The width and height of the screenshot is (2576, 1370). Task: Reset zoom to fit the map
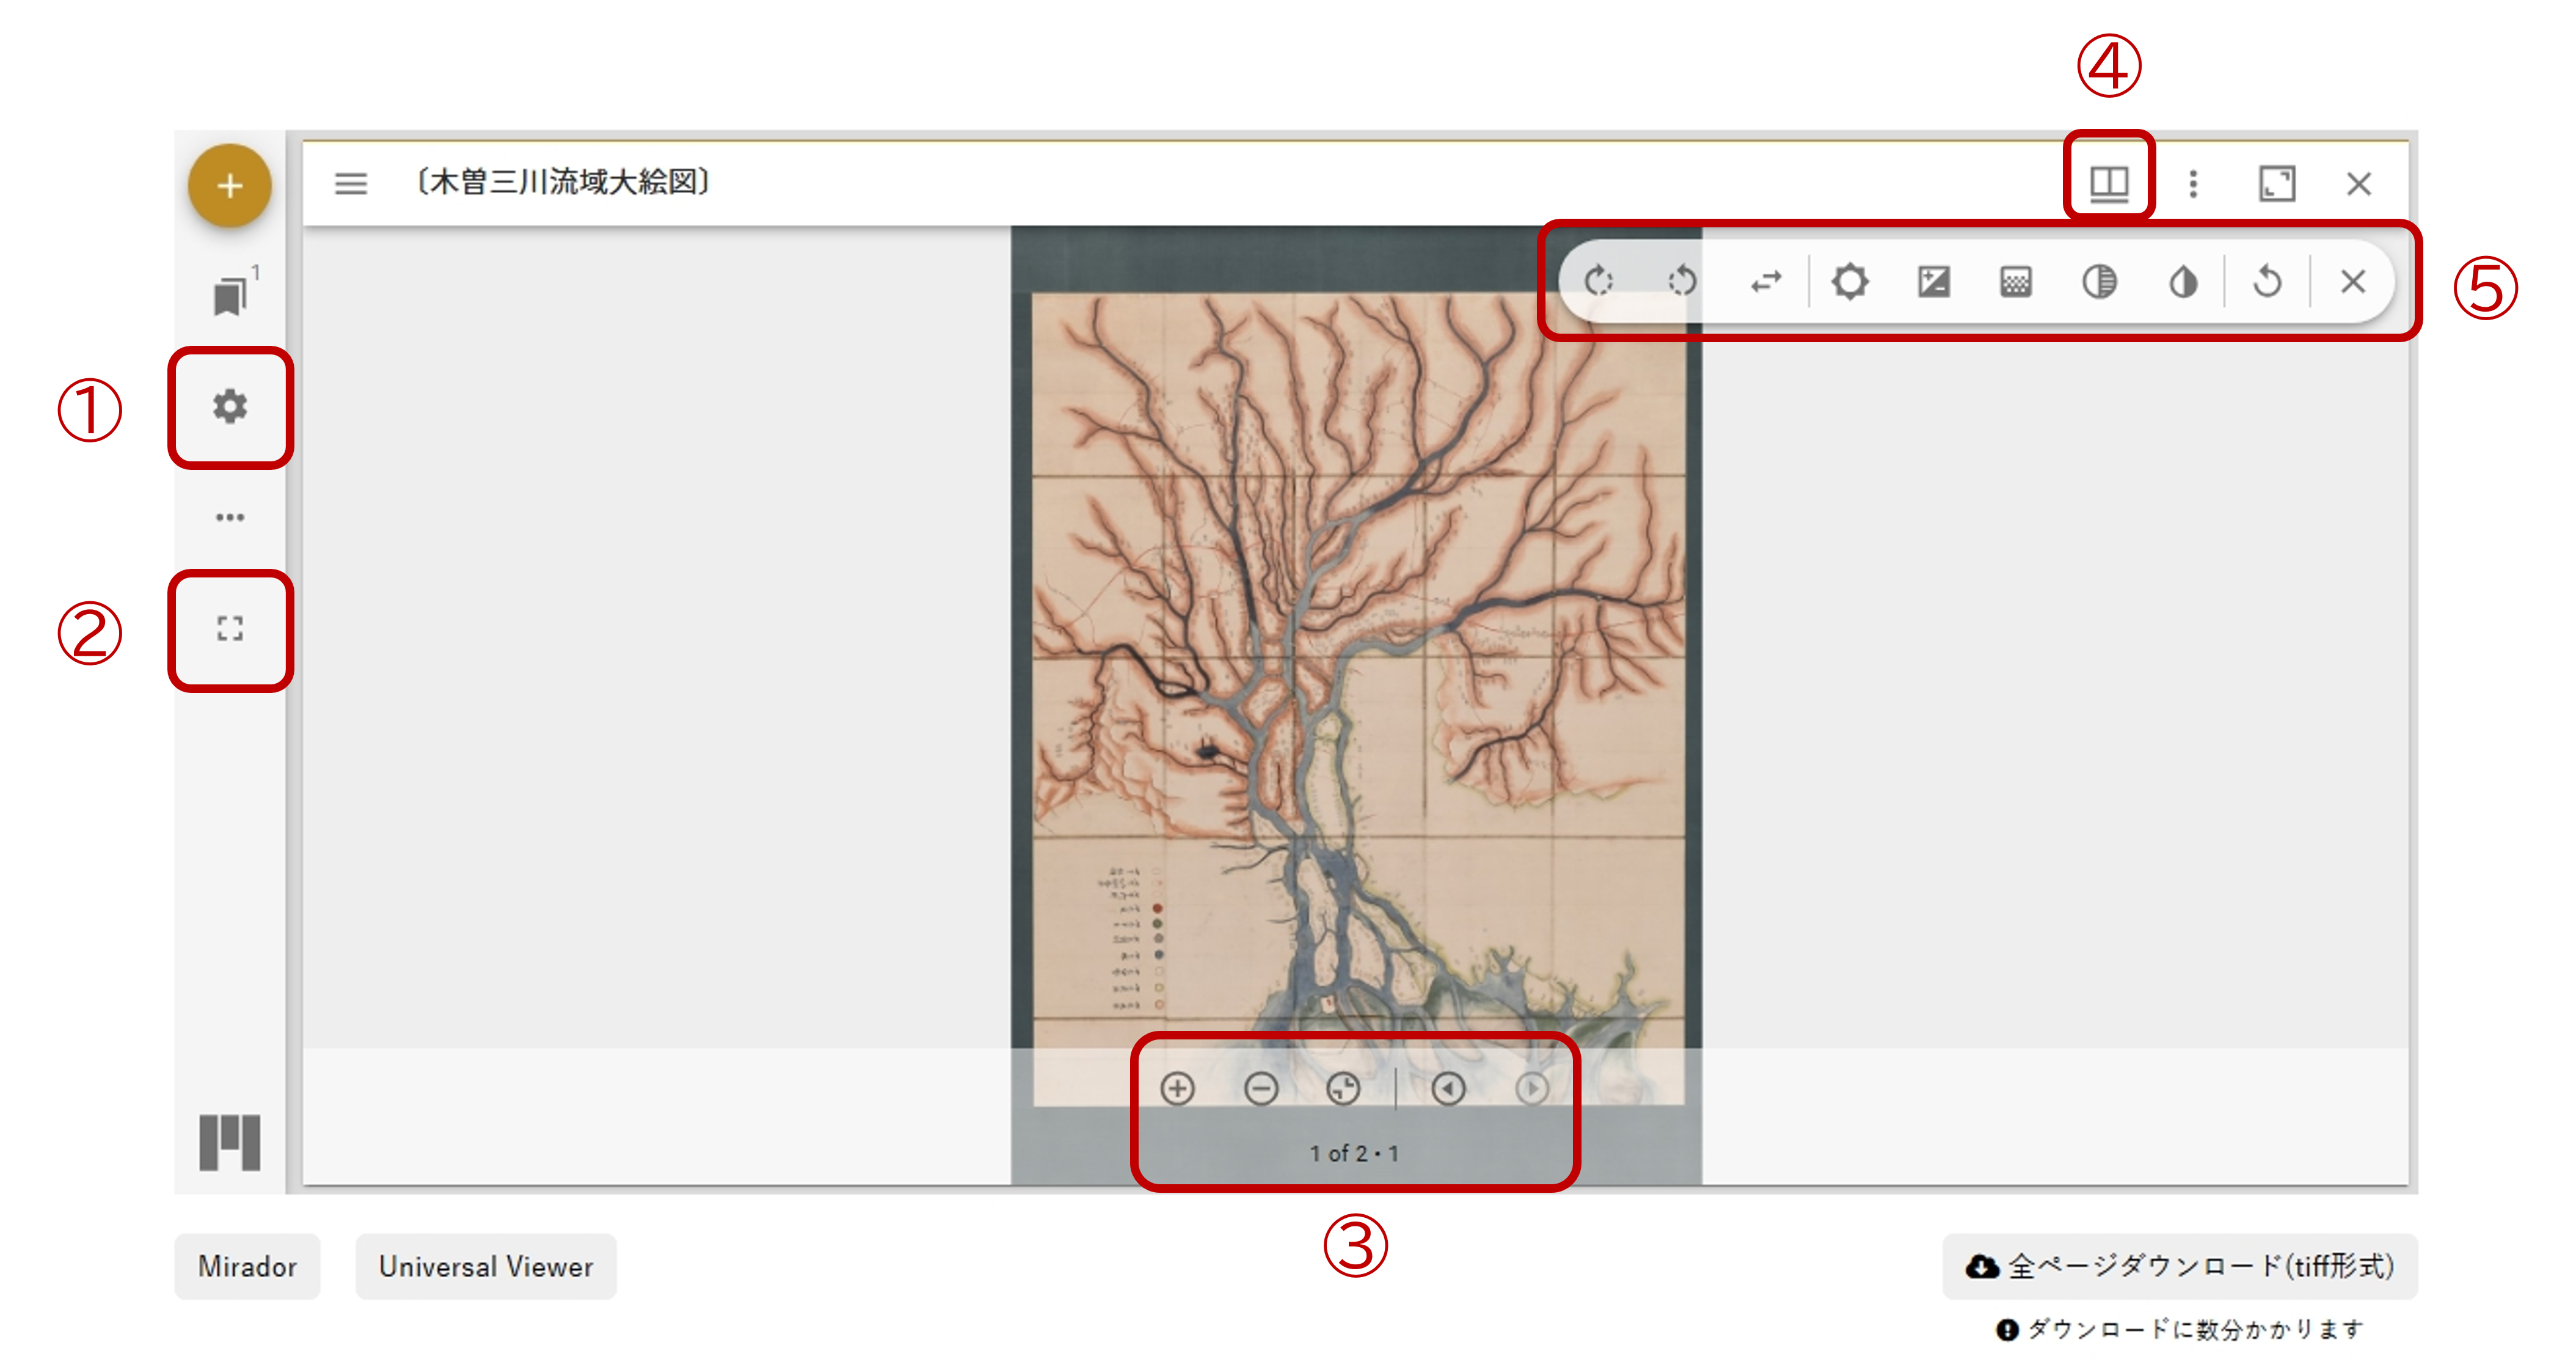tap(1343, 1088)
